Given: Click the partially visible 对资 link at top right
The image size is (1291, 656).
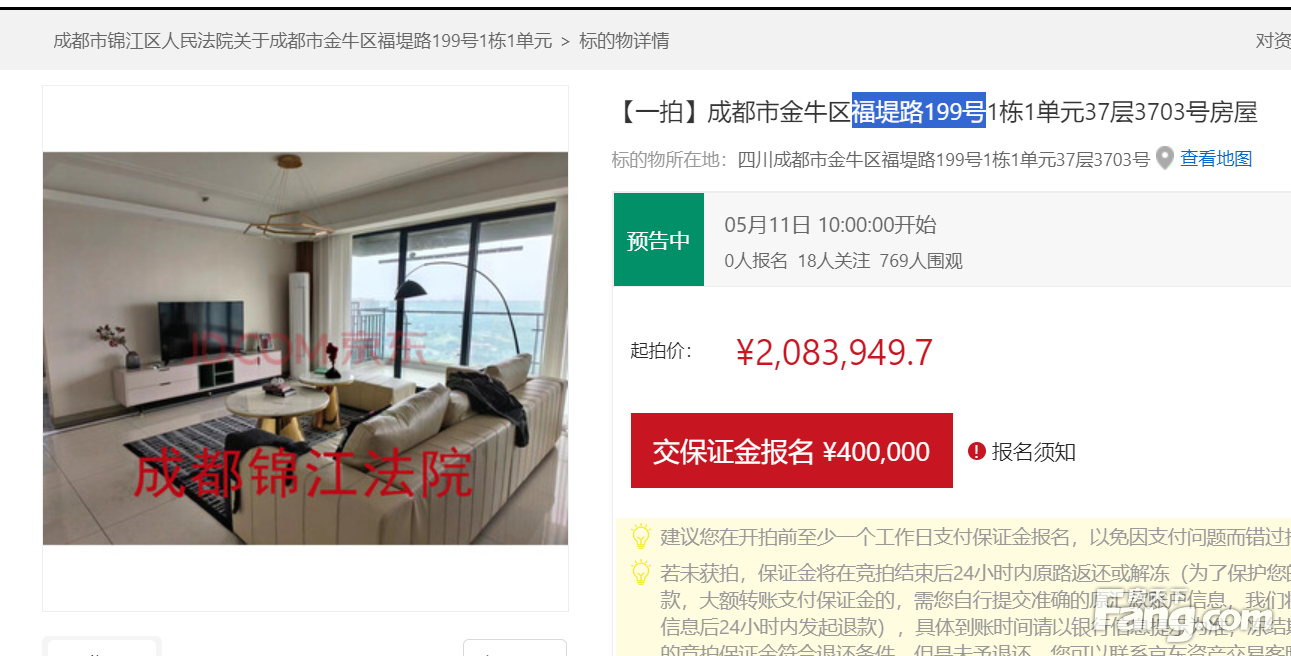Looking at the screenshot, I should [1273, 41].
